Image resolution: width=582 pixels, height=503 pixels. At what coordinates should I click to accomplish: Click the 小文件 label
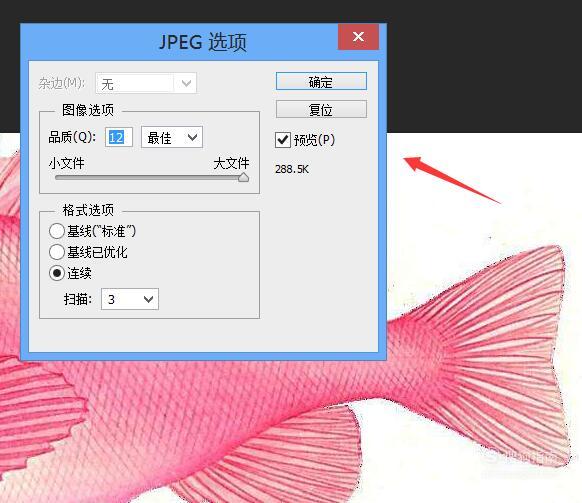point(67,163)
